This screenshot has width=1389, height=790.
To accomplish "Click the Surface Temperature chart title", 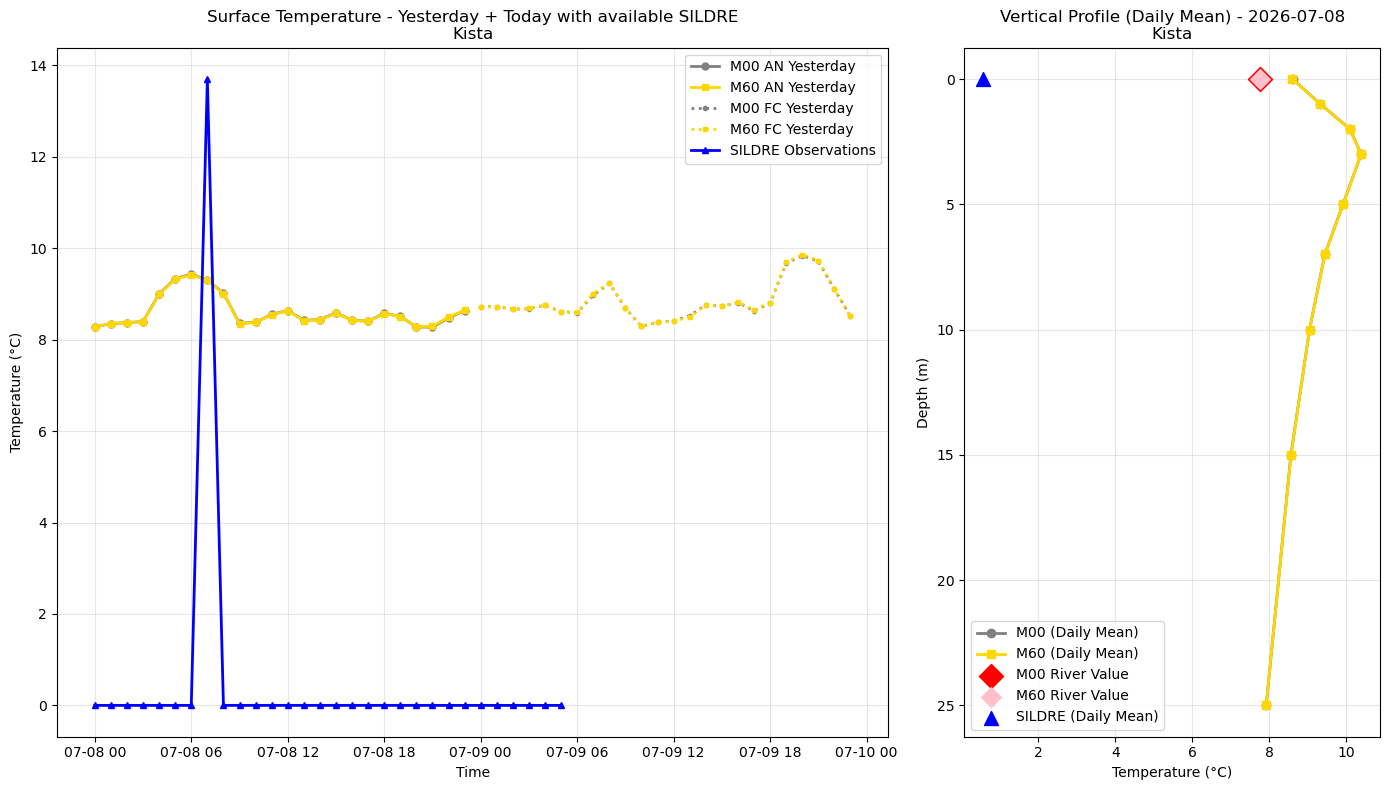I will 472,25.
